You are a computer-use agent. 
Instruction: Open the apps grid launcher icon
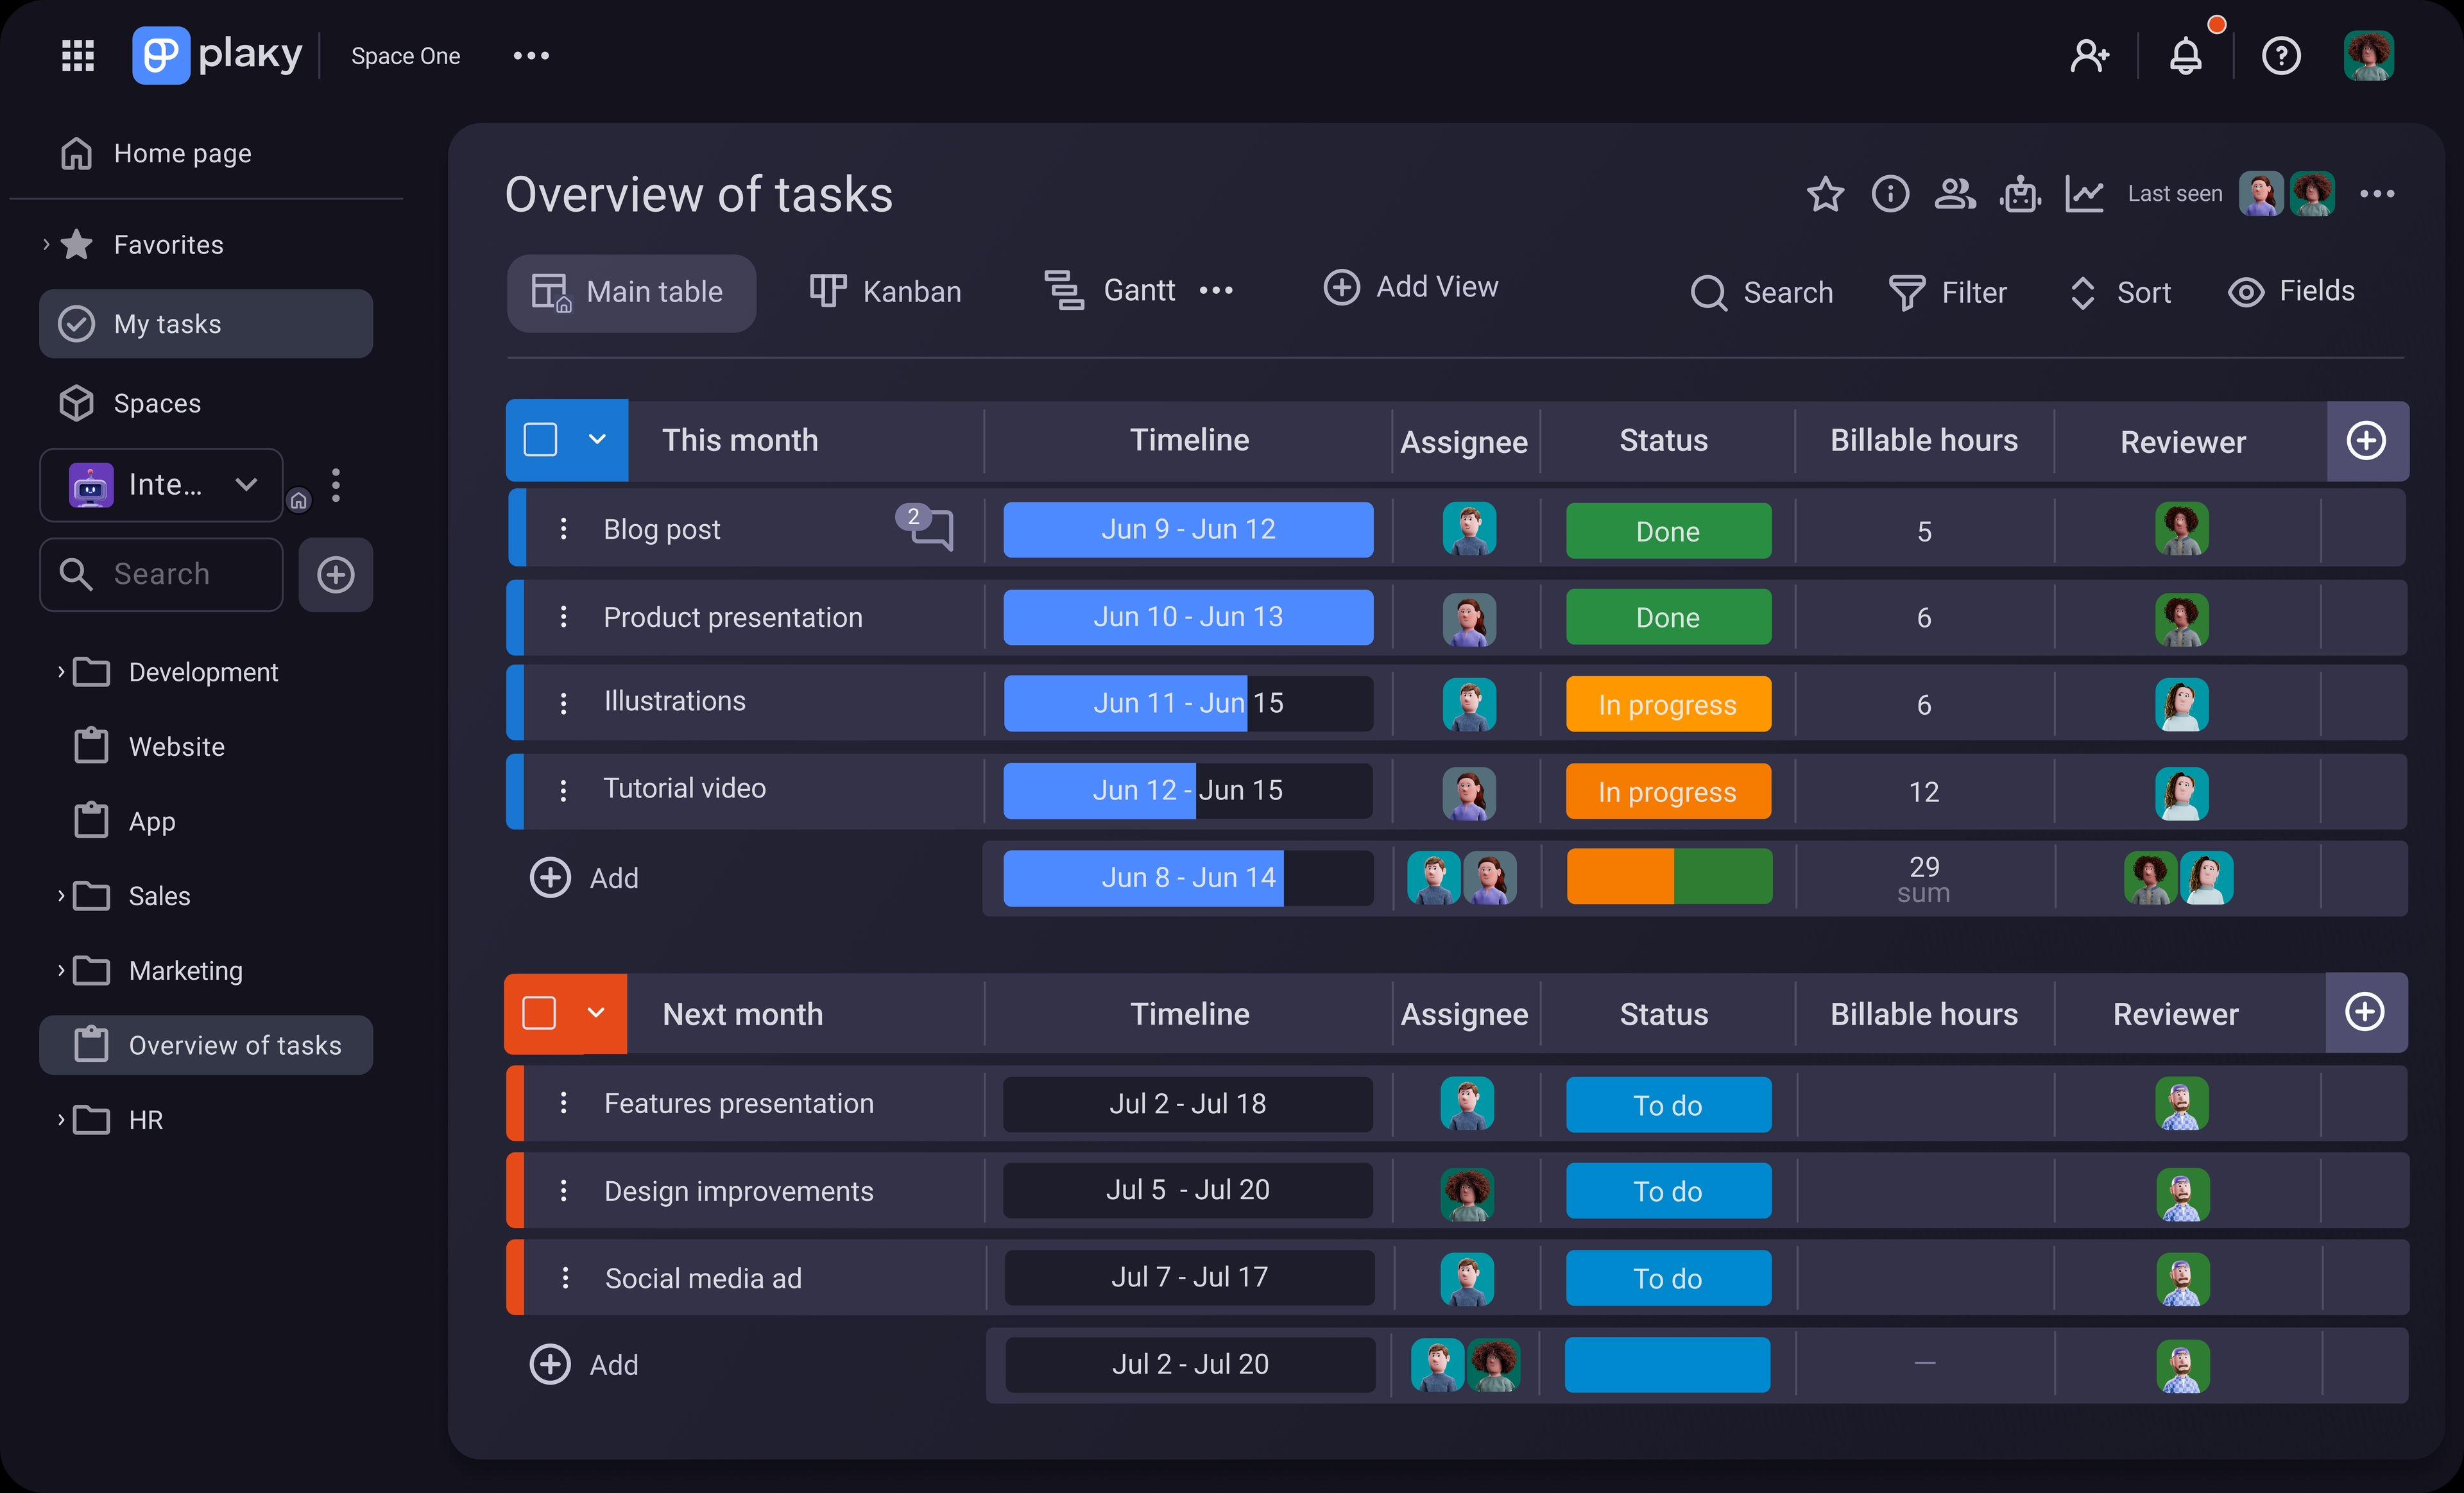(78, 55)
